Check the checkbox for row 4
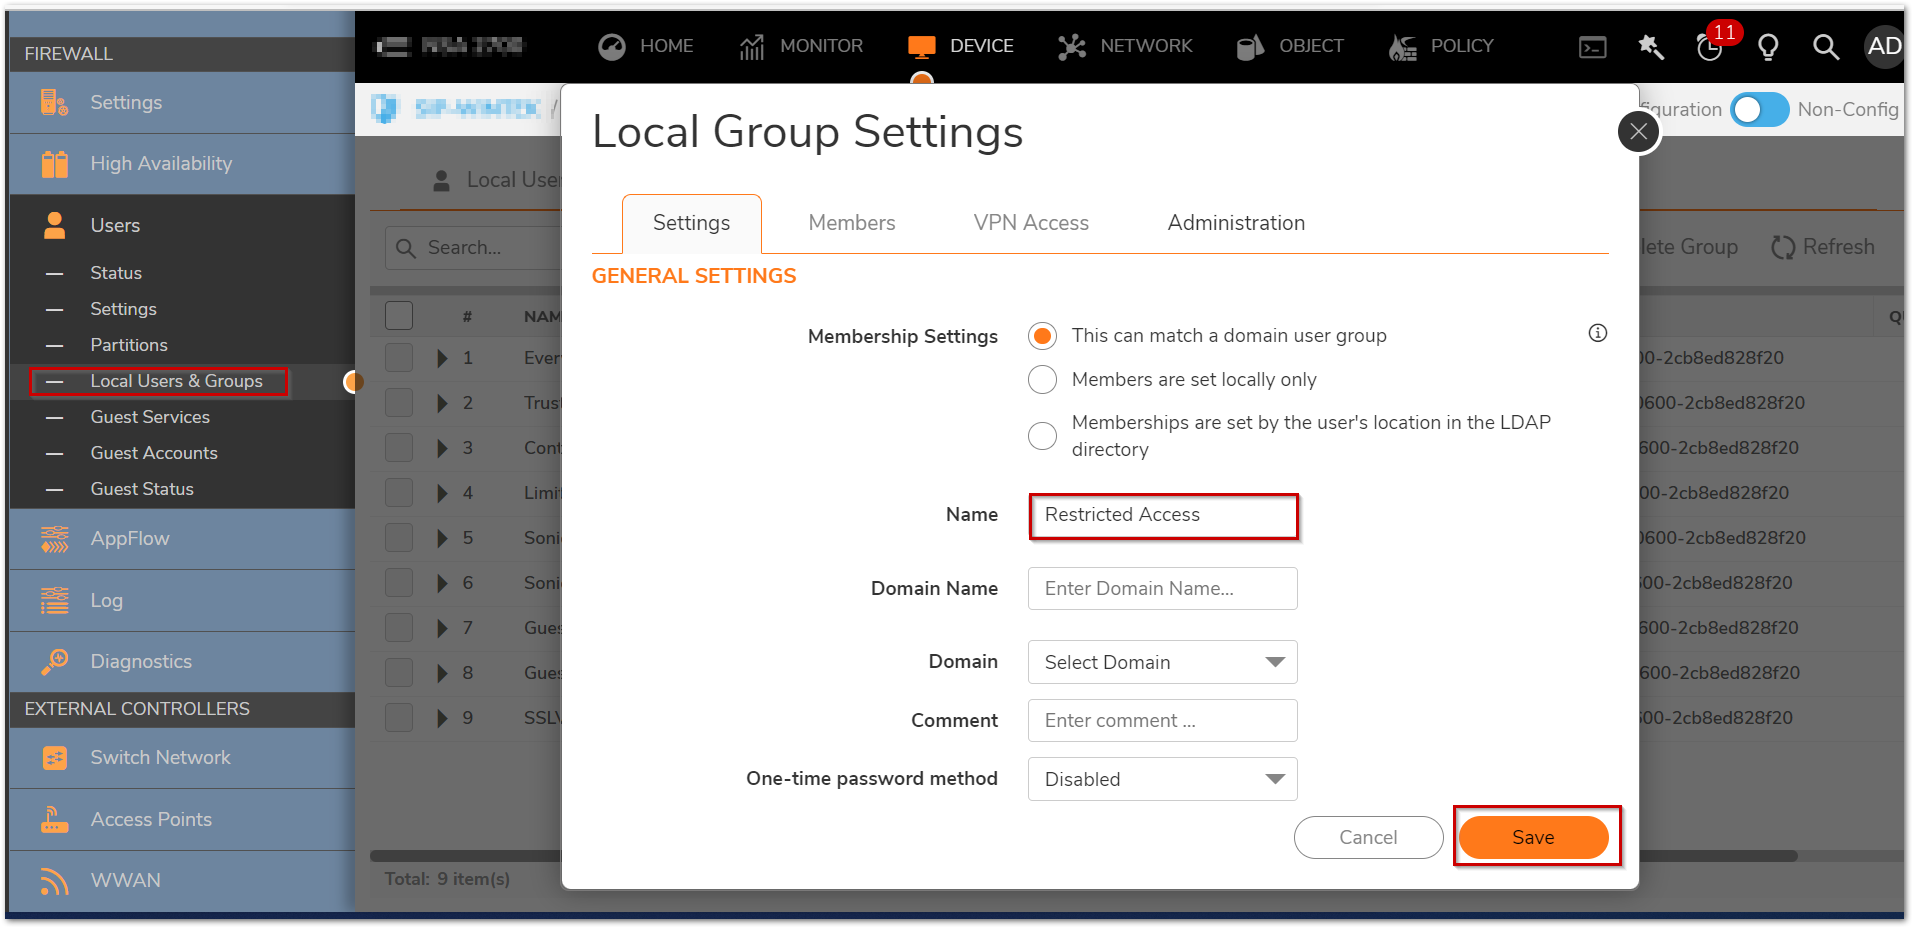The height and width of the screenshot is (928, 1913). pos(399,493)
